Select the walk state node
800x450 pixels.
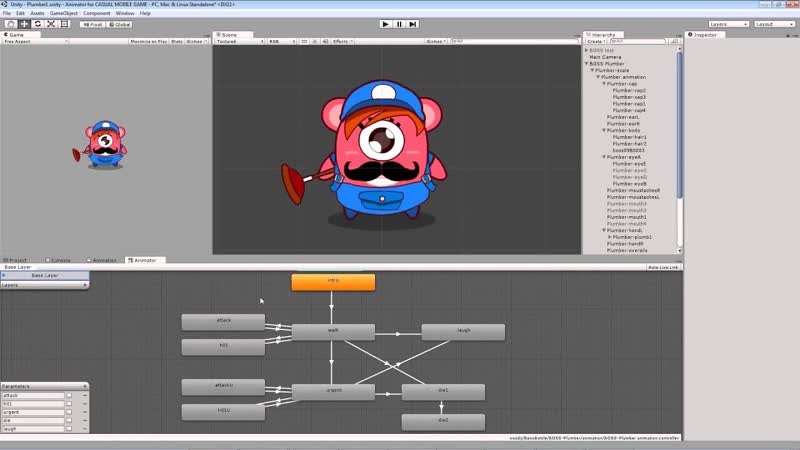[x=333, y=332]
